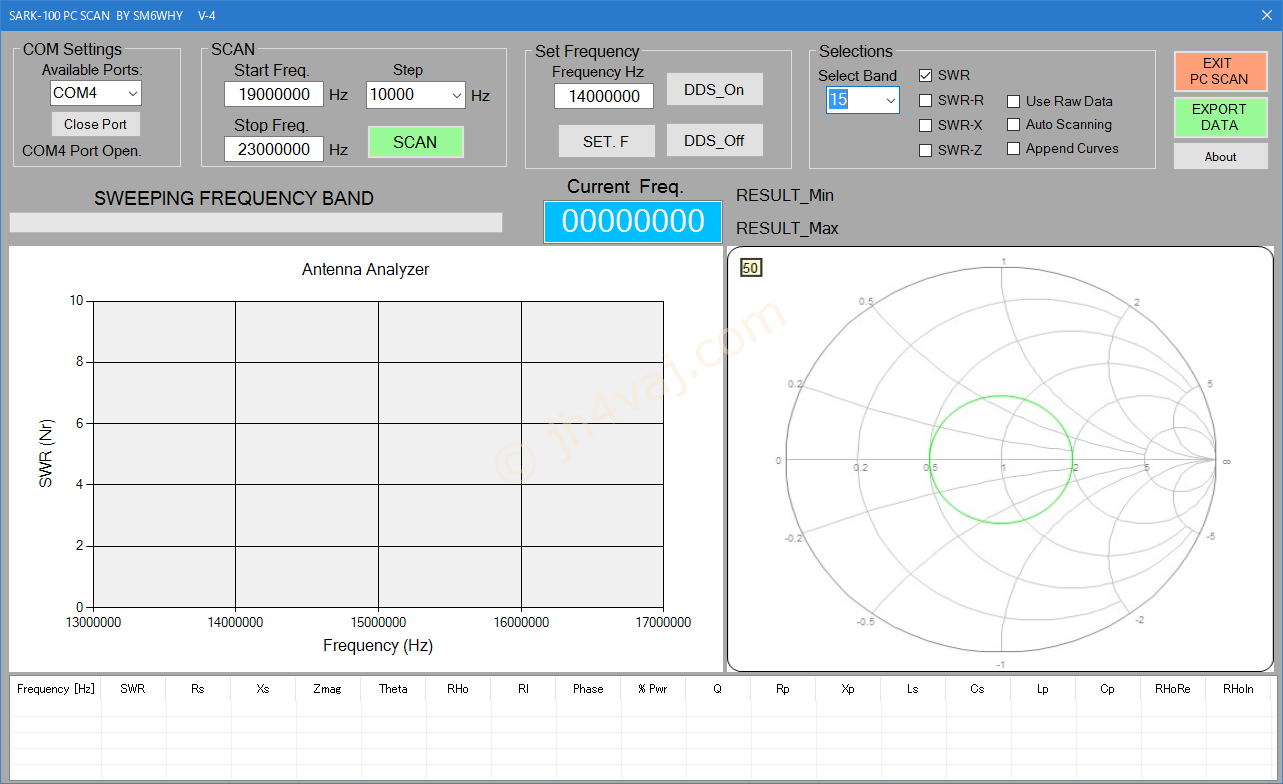
Task: Click the Cp column header
Action: (1108, 688)
